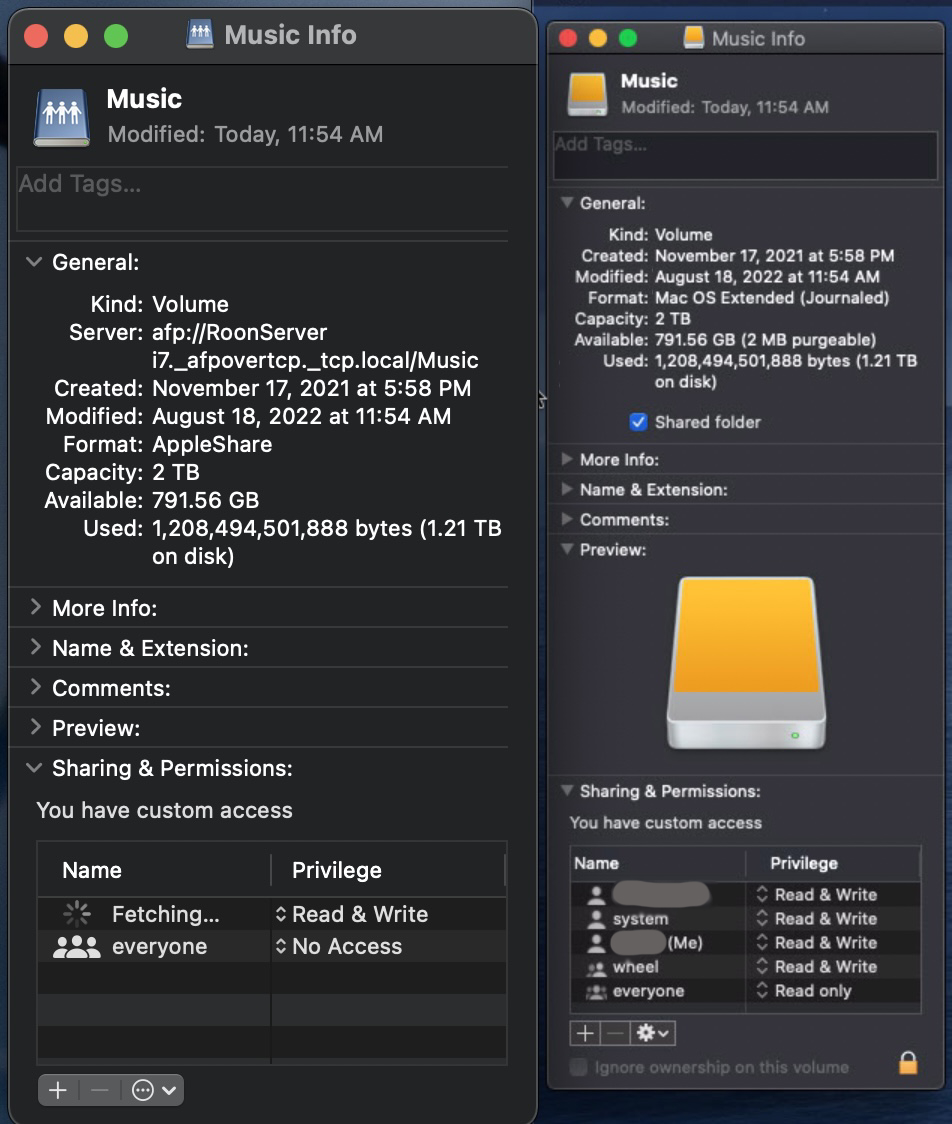This screenshot has height=1124, width=952.
Task: Click the Music name in left window header
Action: [x=144, y=99]
